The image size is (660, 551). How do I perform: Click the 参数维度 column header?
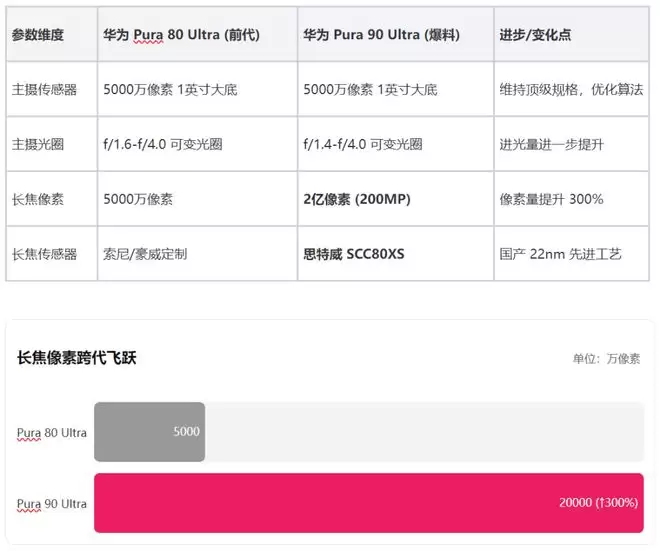(x=38, y=35)
